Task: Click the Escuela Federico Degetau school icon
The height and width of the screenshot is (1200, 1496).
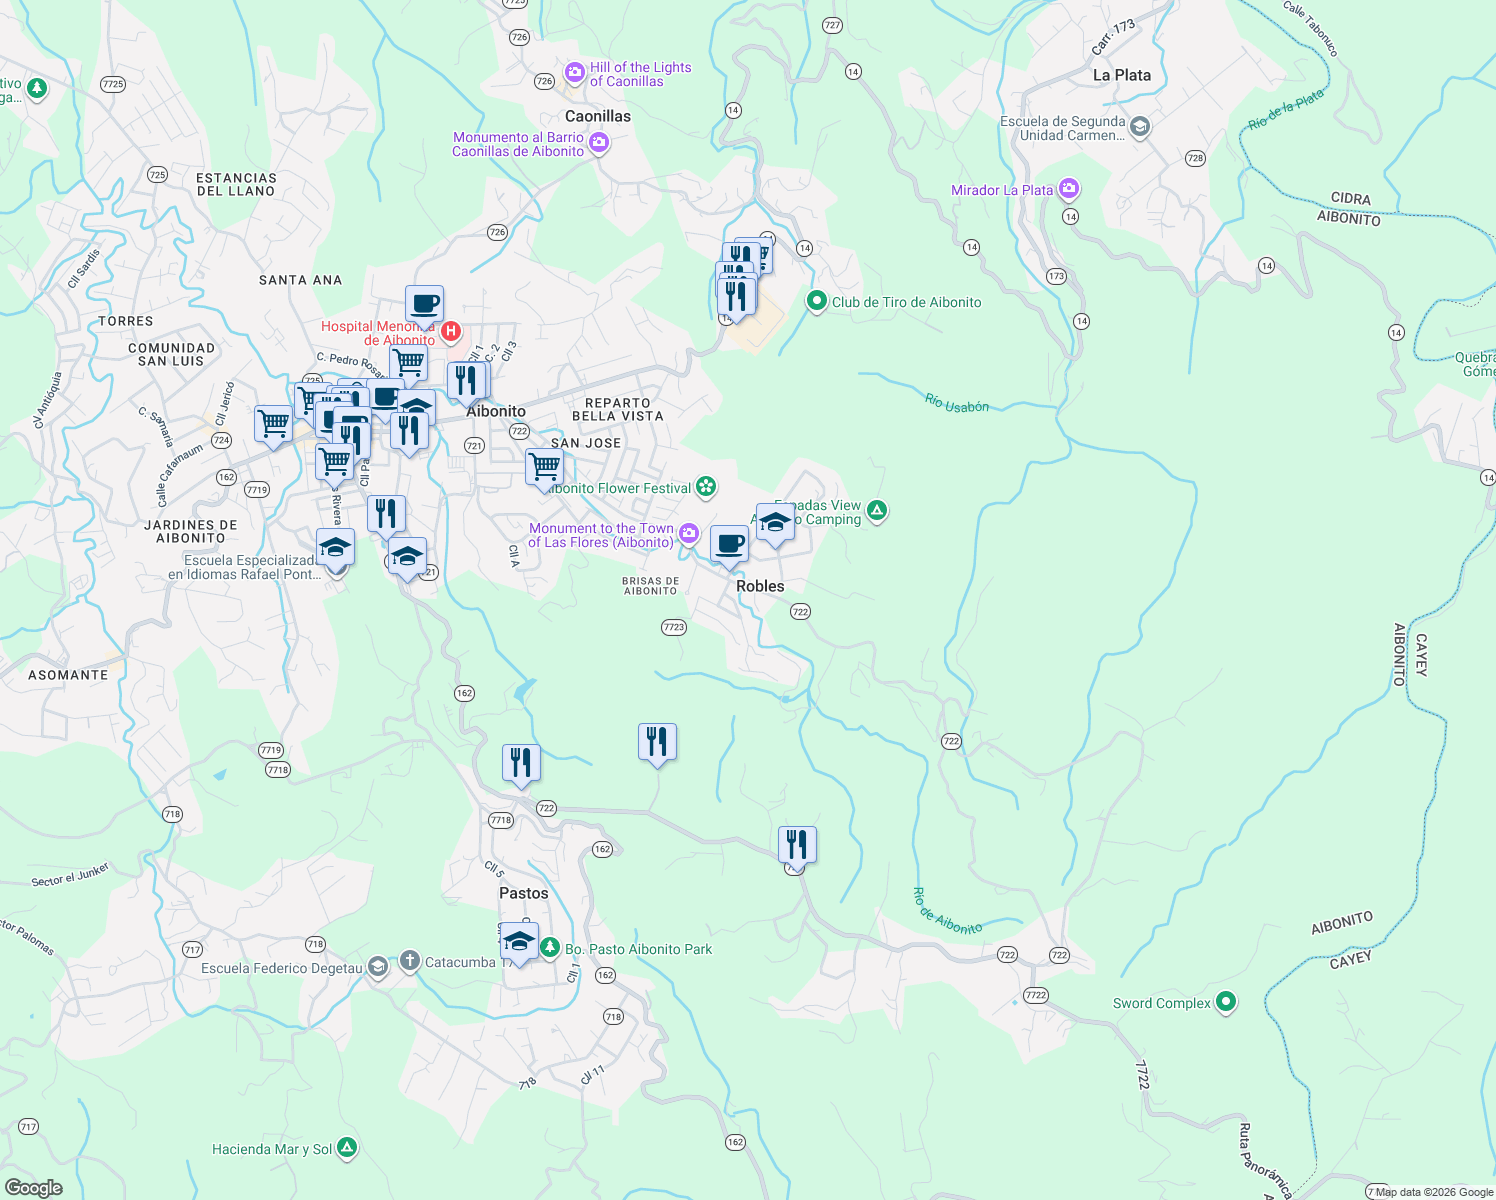Action: [x=377, y=967]
